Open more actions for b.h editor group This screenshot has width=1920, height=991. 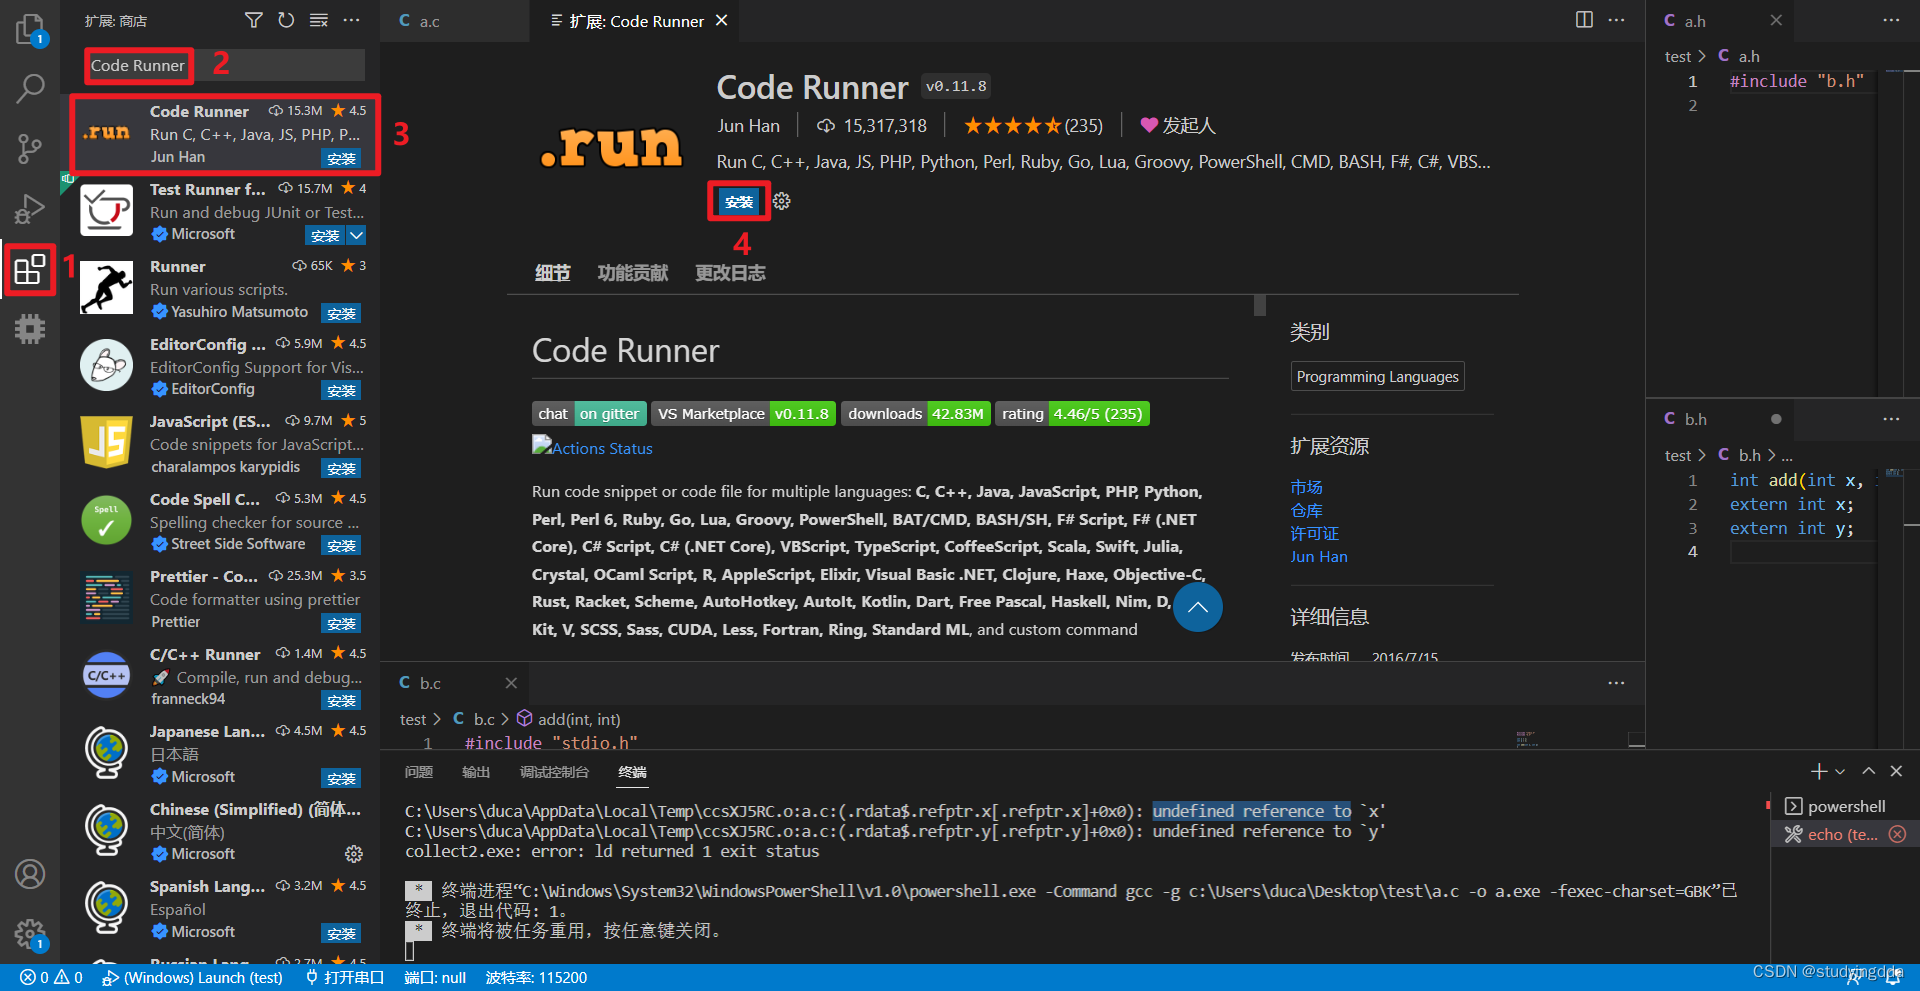click(x=1891, y=419)
